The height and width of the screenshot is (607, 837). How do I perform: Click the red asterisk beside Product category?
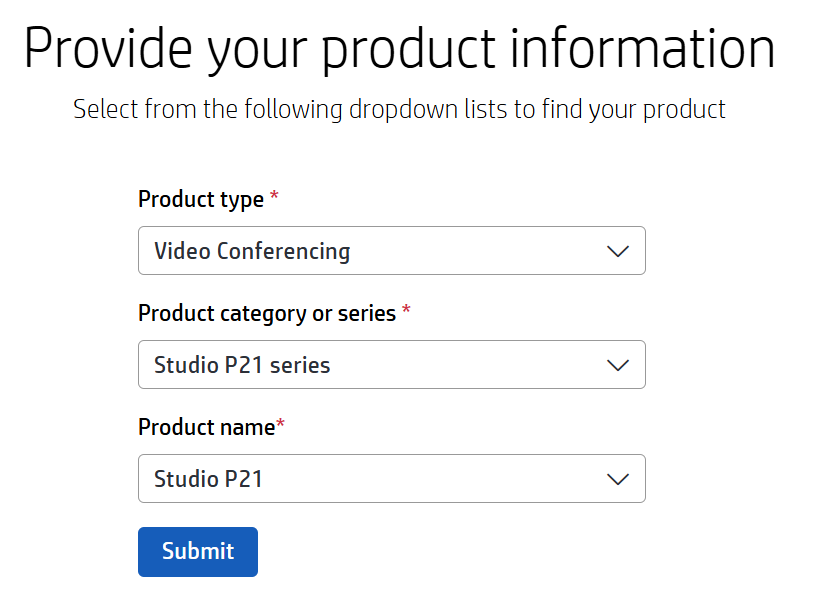pos(406,312)
